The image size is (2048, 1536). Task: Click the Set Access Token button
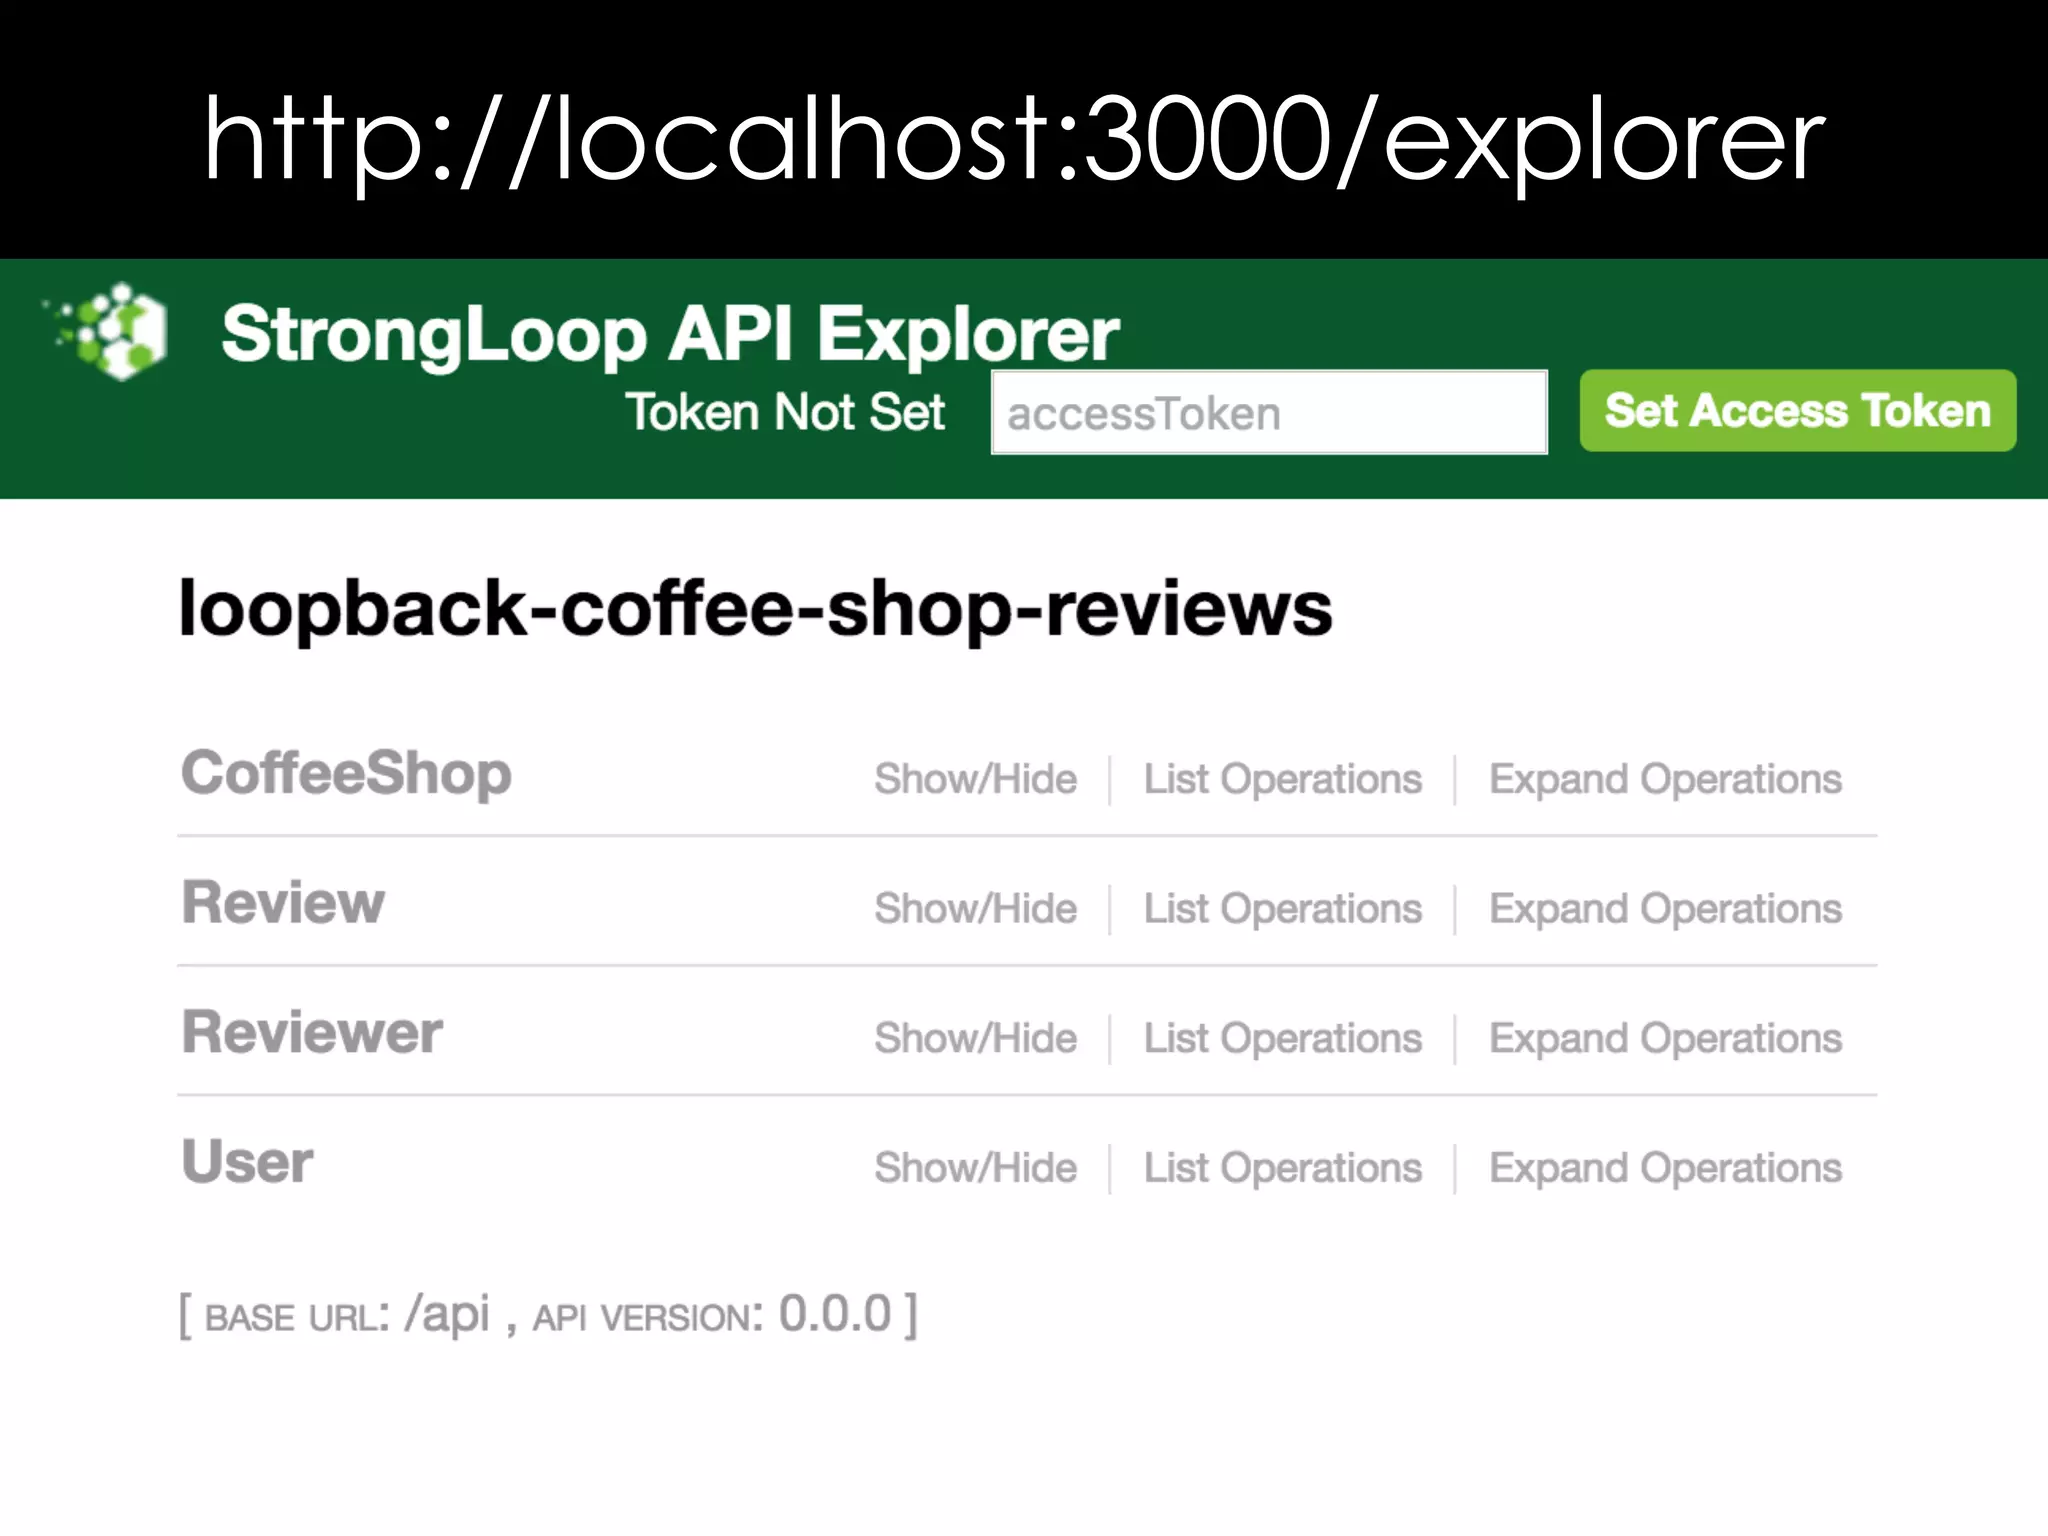click(x=1798, y=410)
